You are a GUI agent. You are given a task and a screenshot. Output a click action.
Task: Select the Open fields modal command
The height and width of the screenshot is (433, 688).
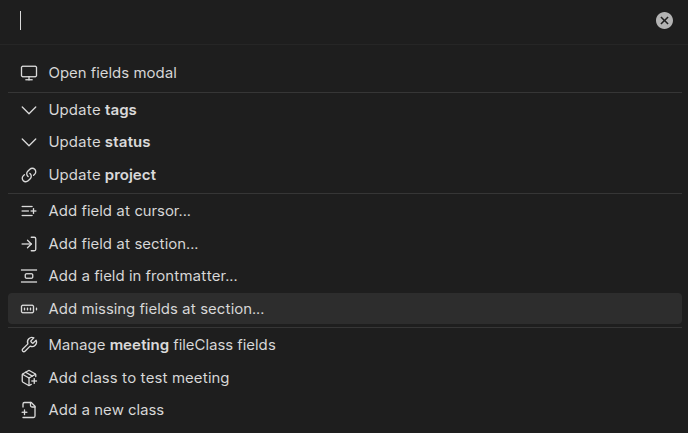tap(113, 73)
